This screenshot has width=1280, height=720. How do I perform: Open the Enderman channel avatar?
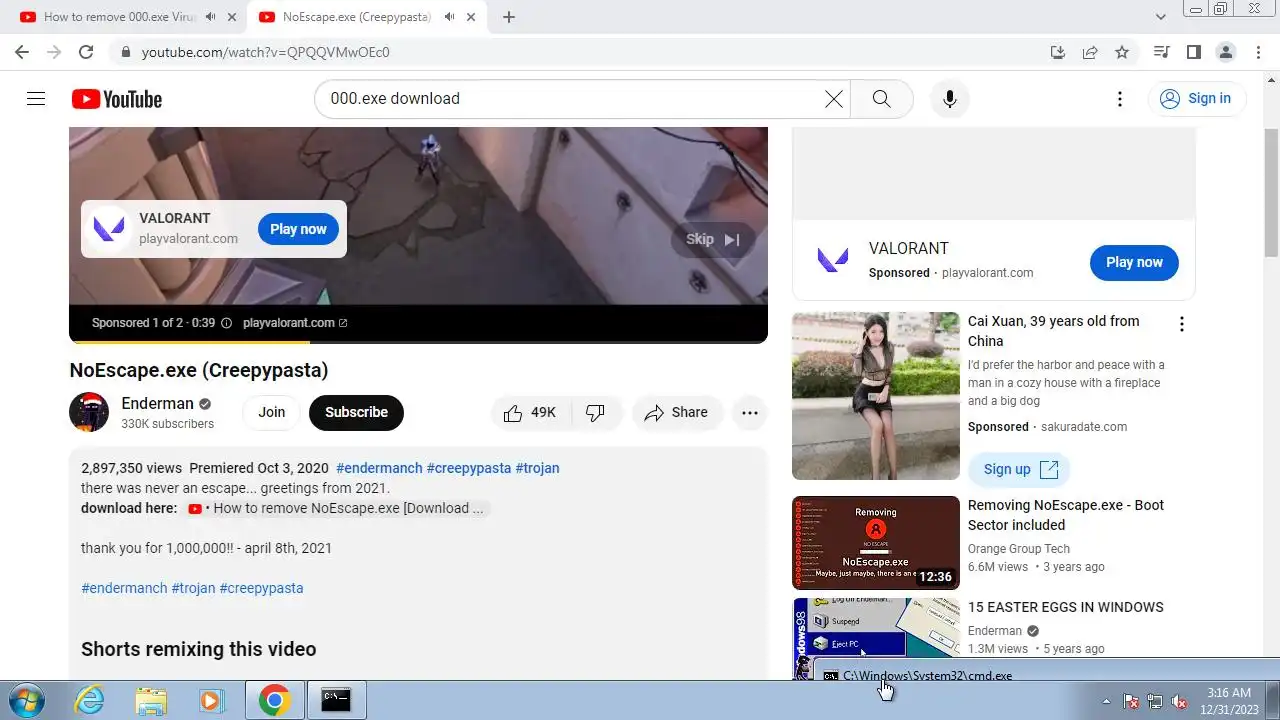coord(89,412)
